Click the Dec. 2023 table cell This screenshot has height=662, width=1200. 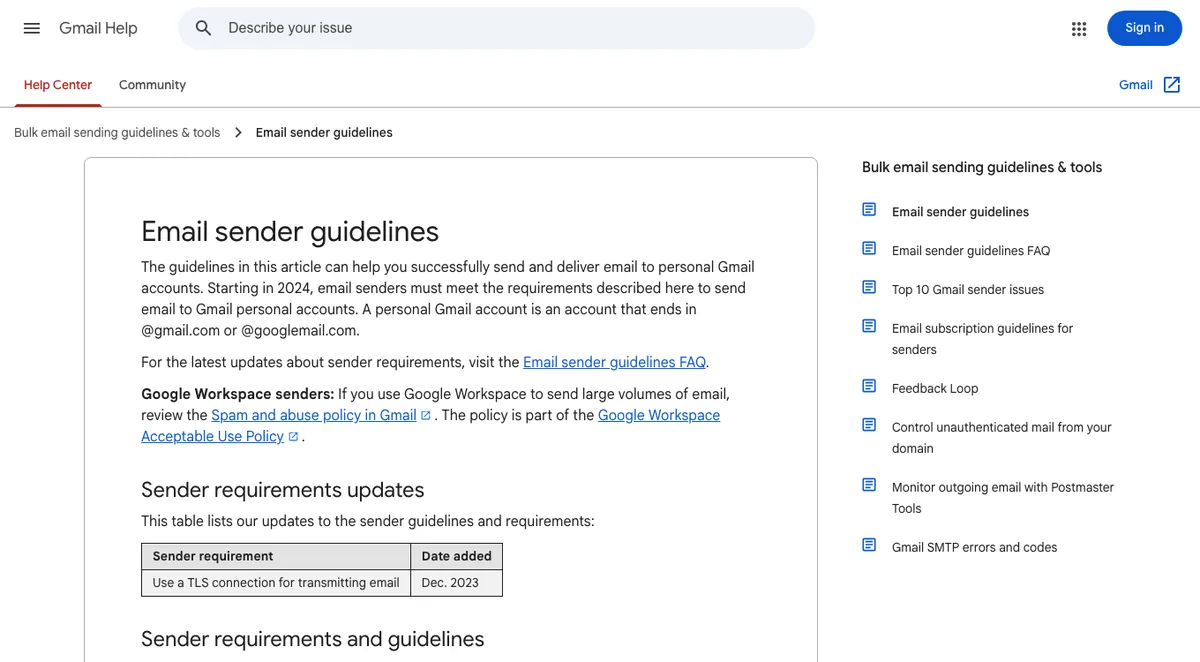coord(456,583)
